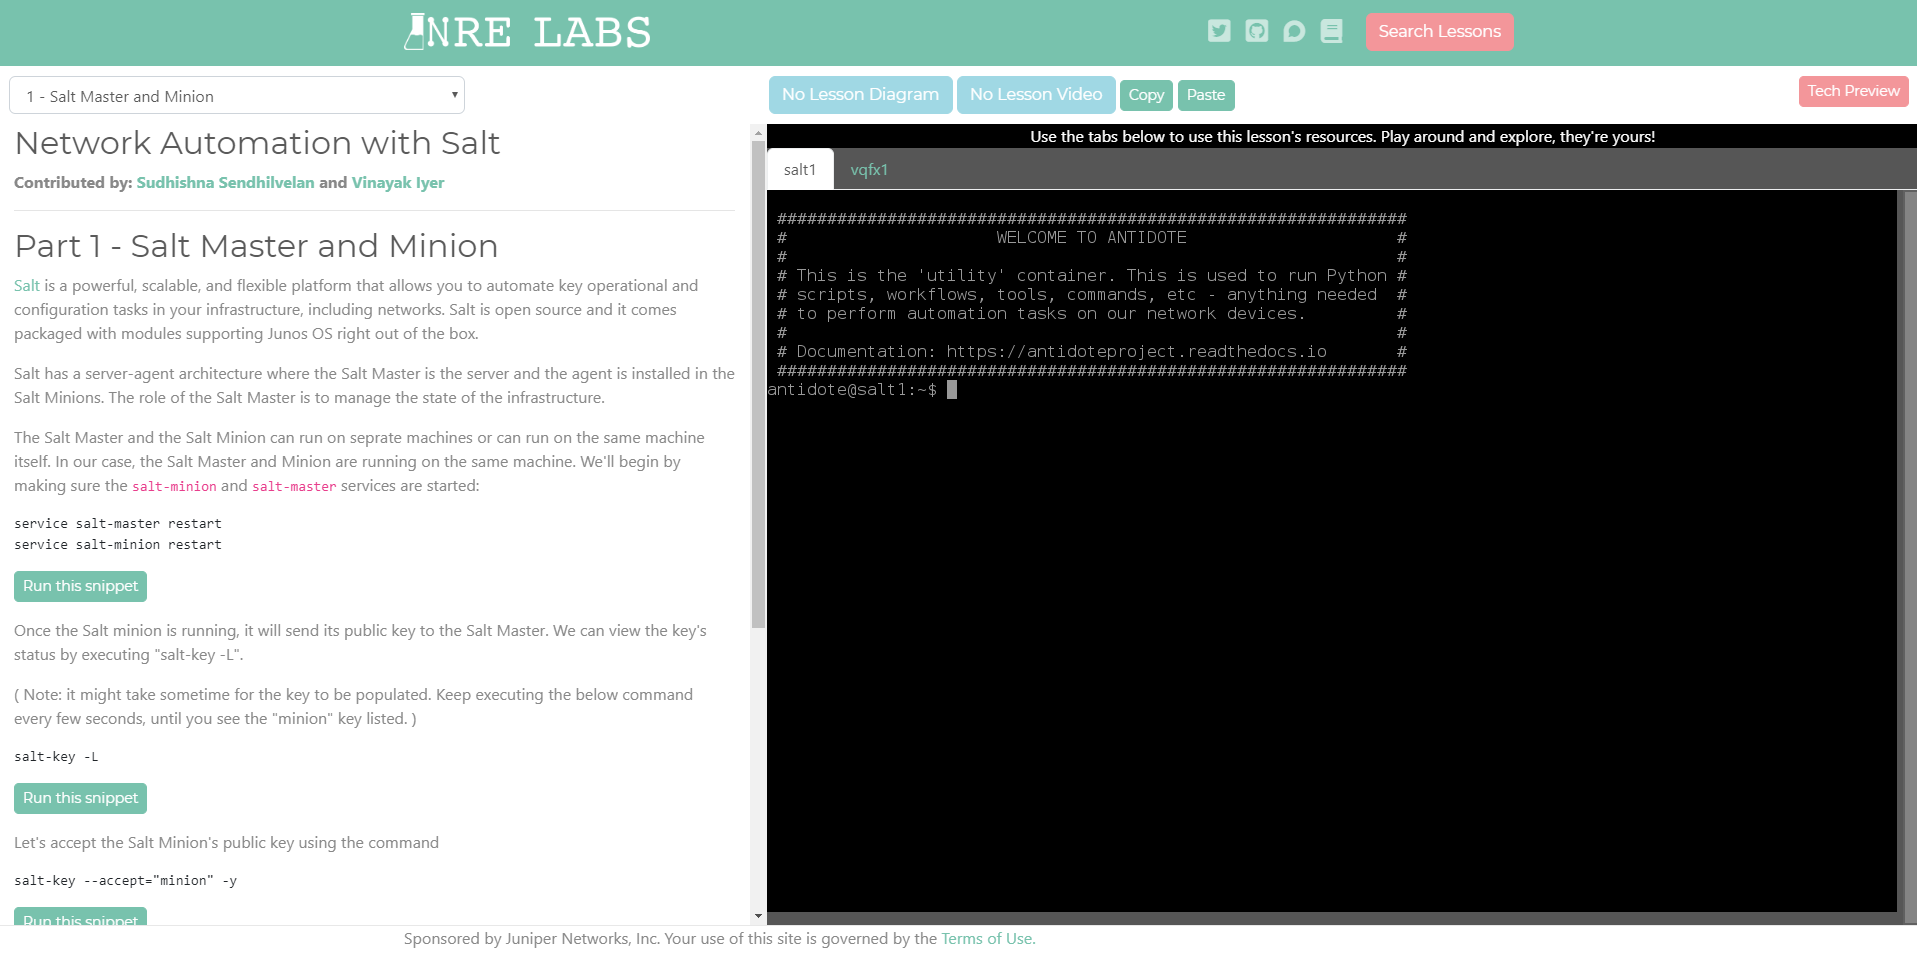
Task: Open the lesson stage dropdown
Action: [x=237, y=96]
